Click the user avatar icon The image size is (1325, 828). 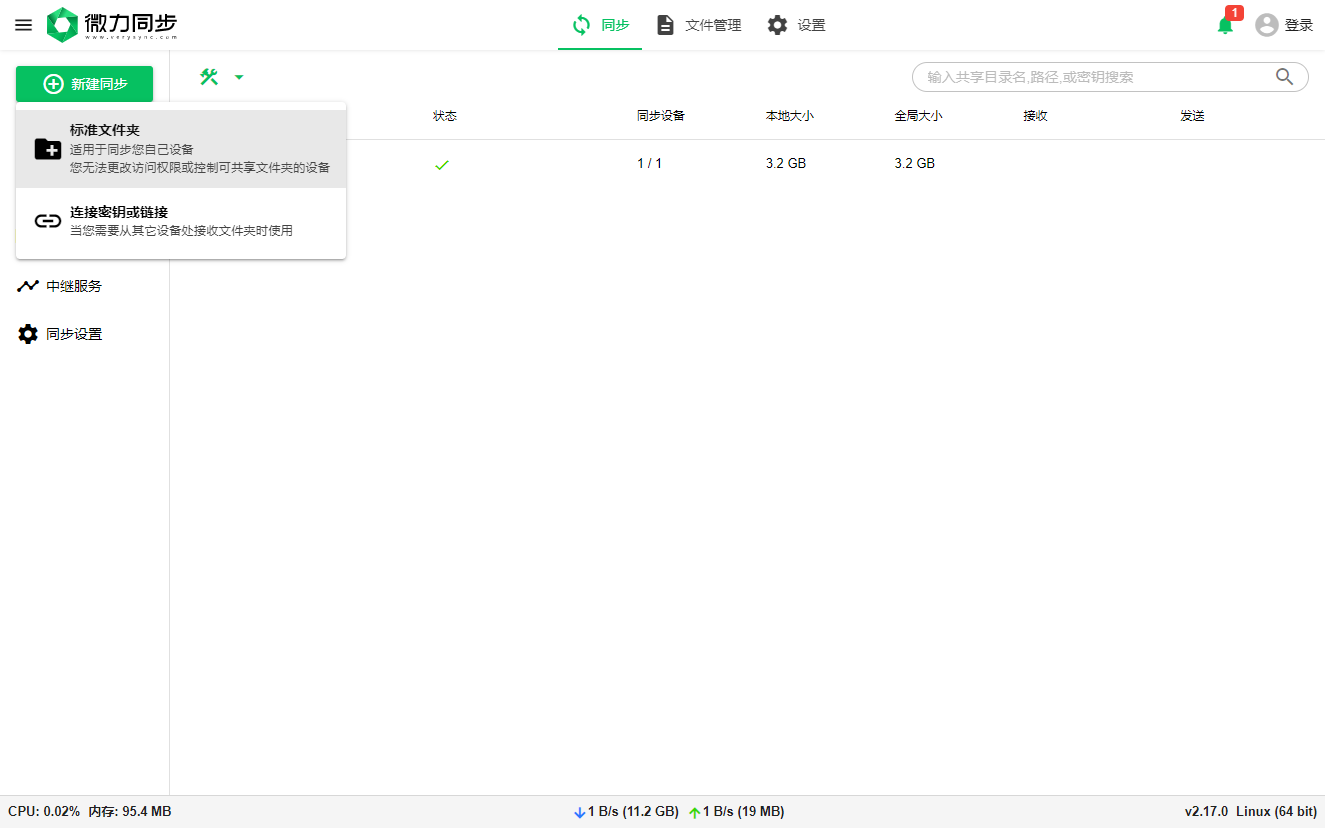click(1267, 25)
